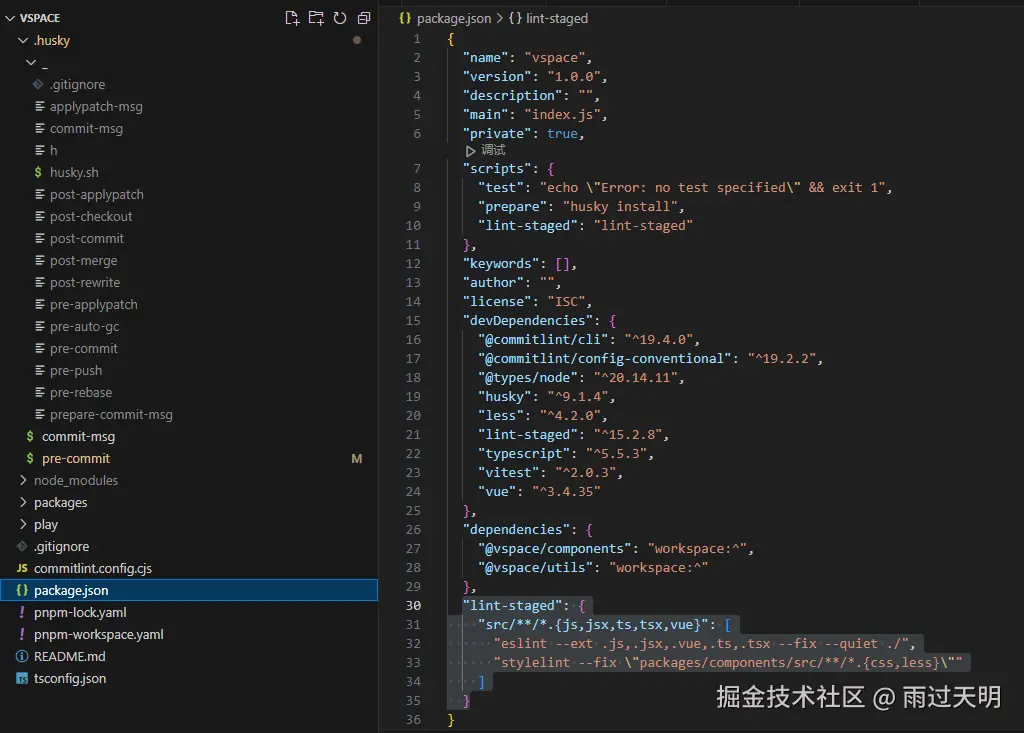Open the file named h

click(x=54, y=150)
